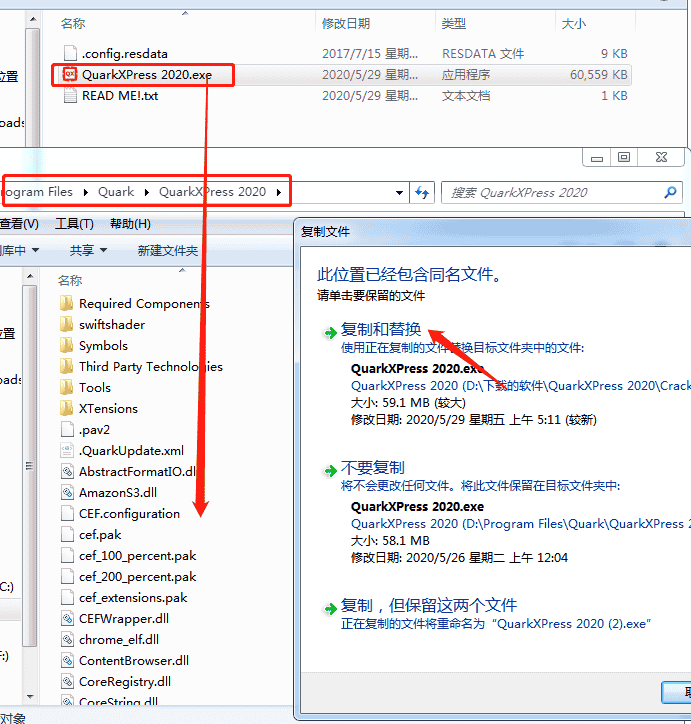The height and width of the screenshot is (724, 691).
Task: Select the .config.resdata file icon
Action: click(x=70, y=53)
